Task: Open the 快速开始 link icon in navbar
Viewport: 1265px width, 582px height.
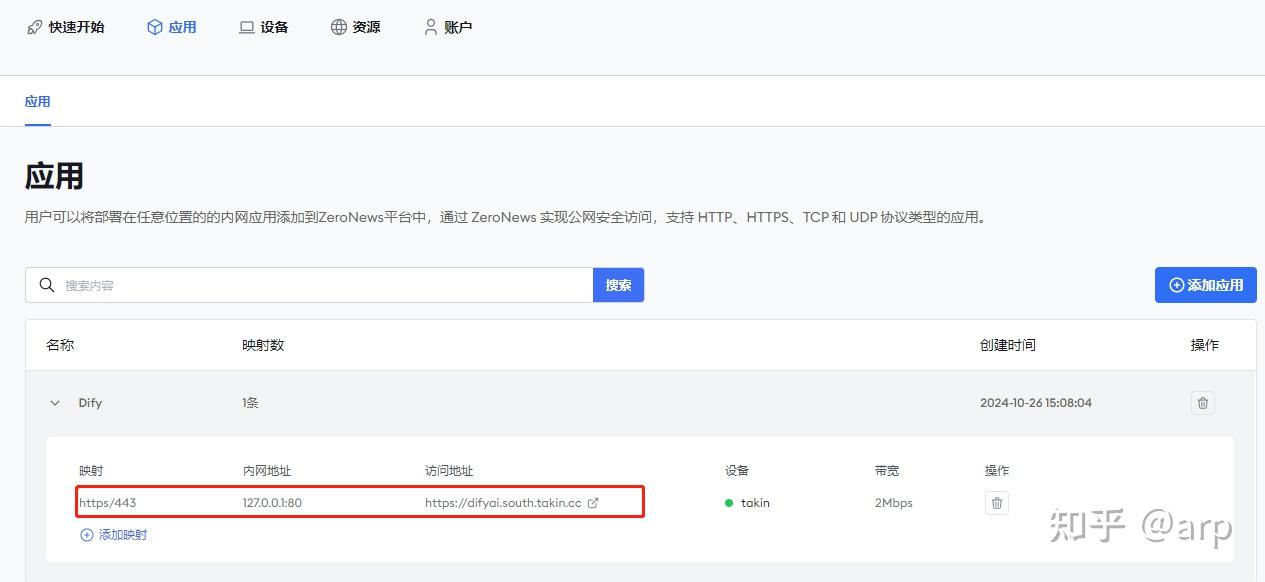Action: click(34, 27)
